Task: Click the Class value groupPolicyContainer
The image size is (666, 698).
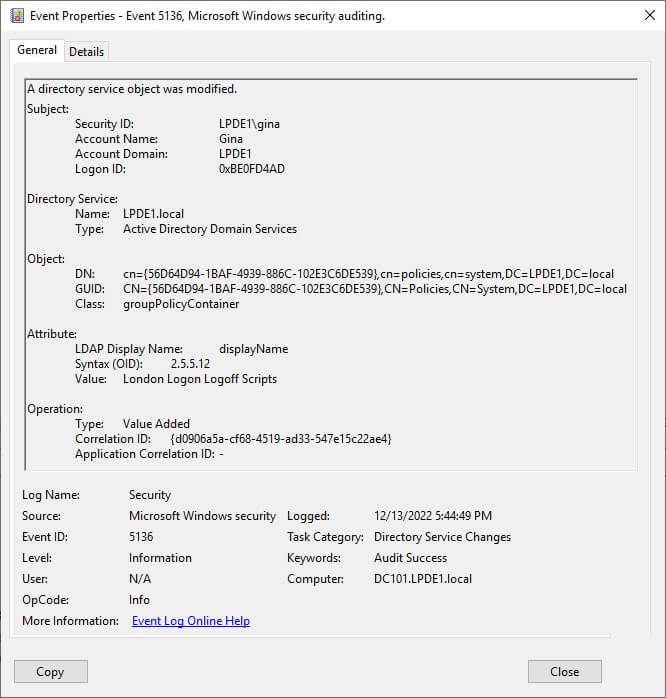Action: pos(181,304)
